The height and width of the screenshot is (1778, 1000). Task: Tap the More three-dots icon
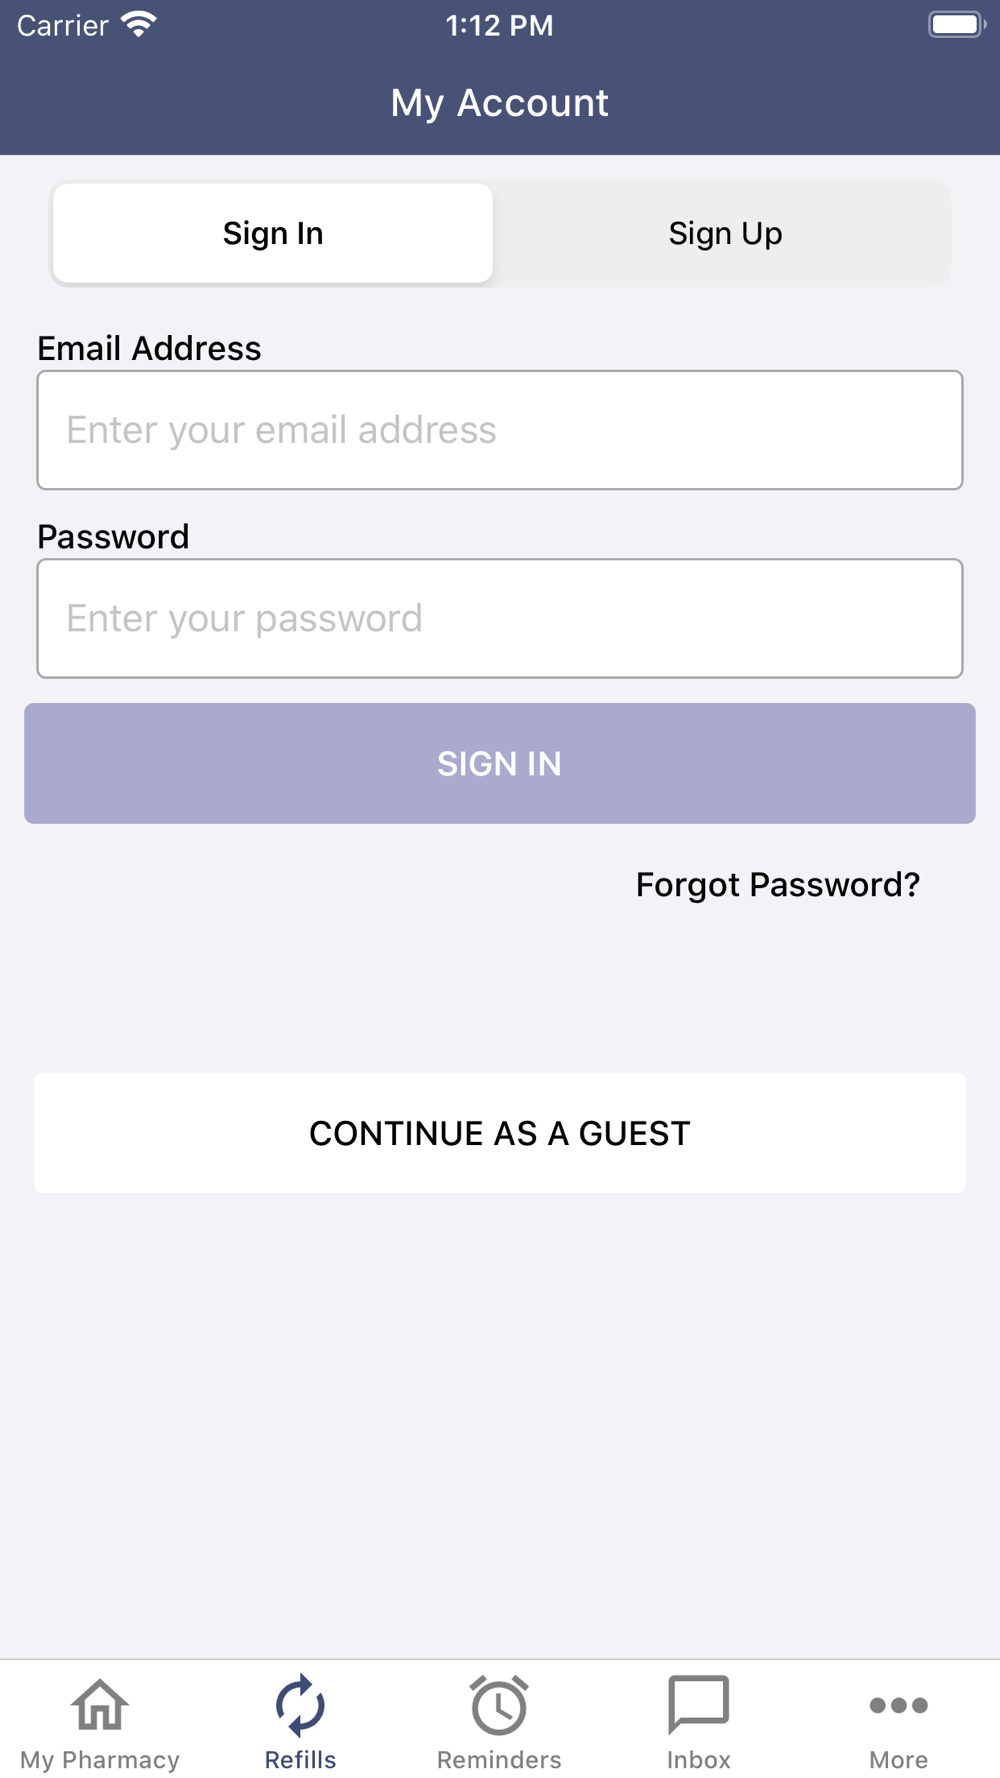coord(898,1705)
